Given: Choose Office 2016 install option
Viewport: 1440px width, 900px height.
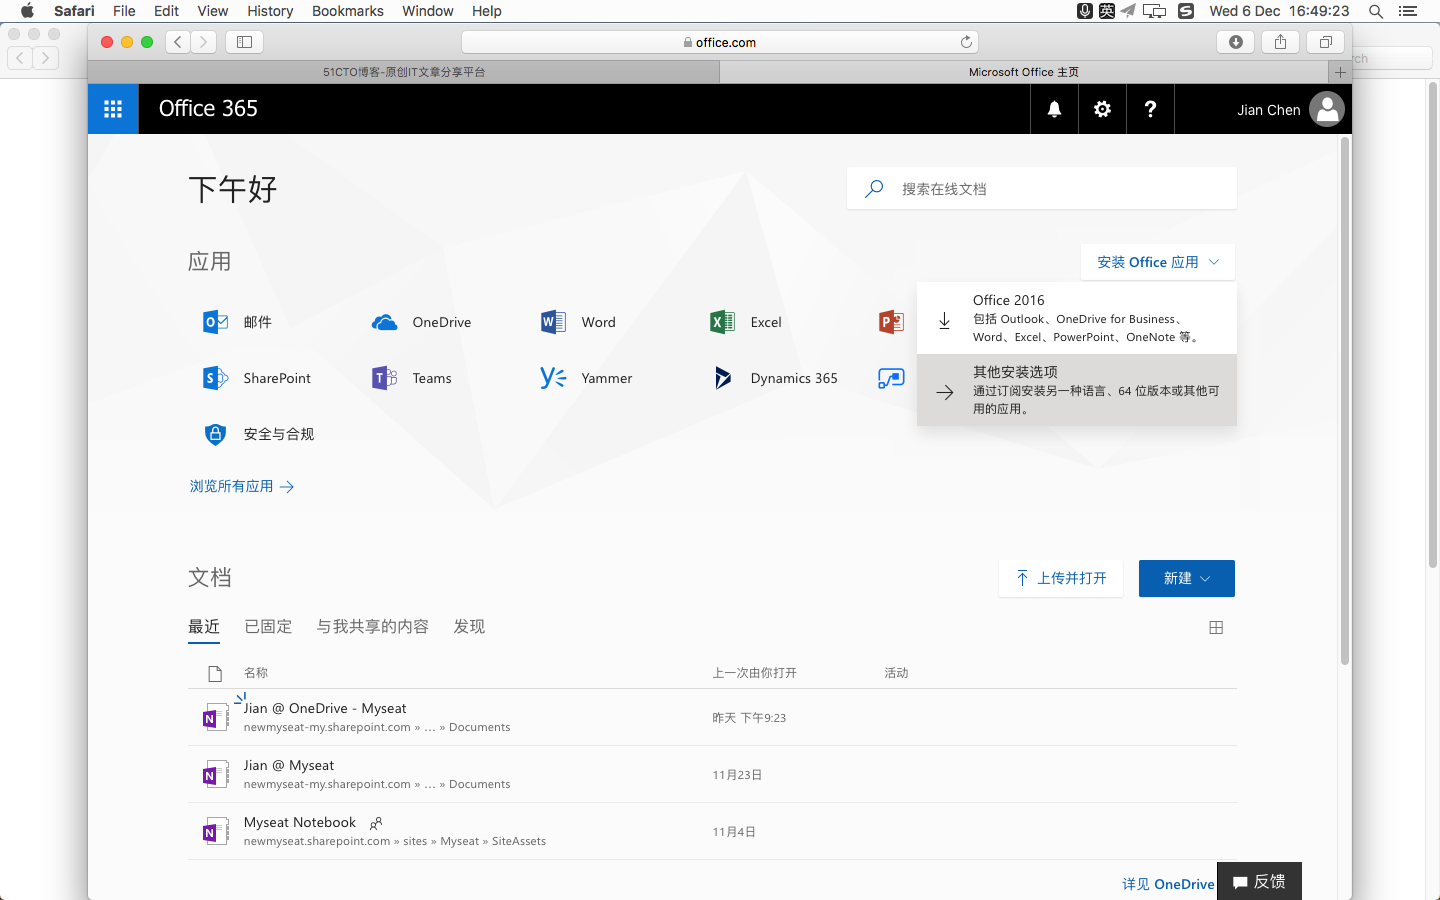Looking at the screenshot, I should (x=1077, y=318).
